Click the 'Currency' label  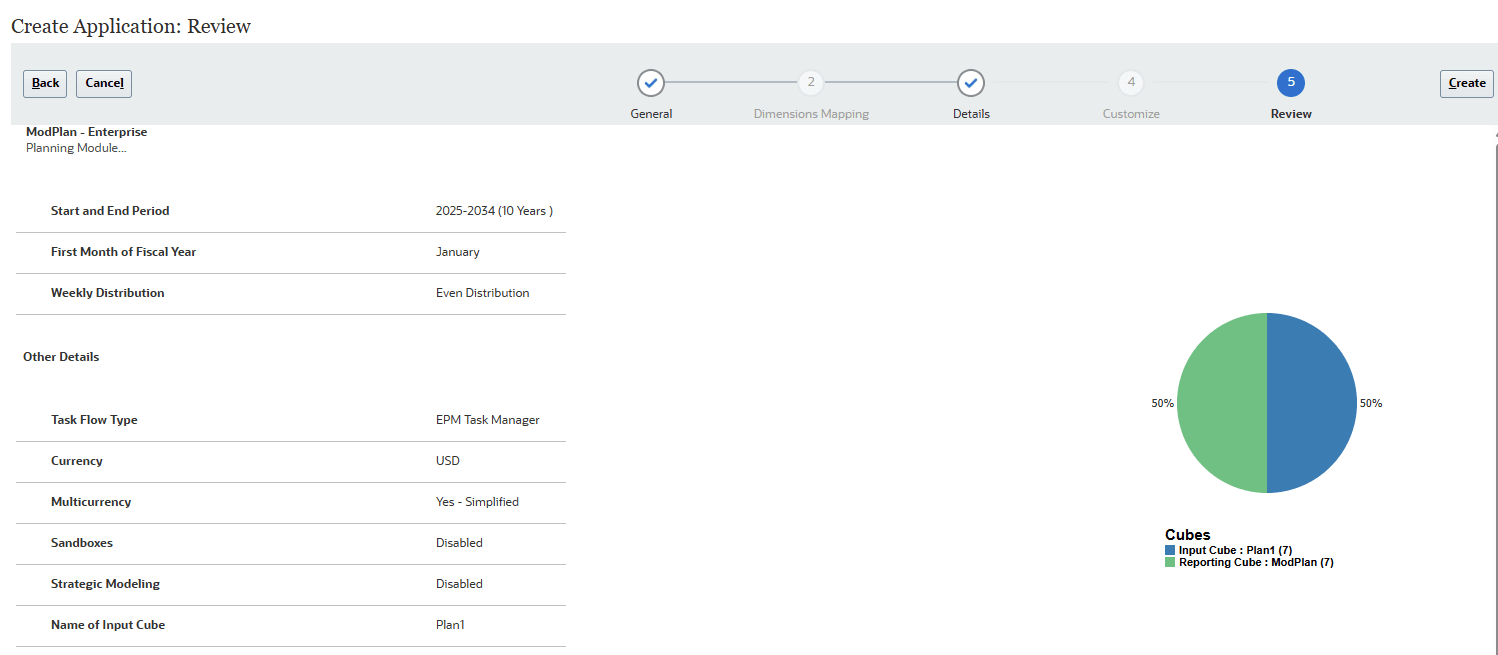pyautogui.click(x=76, y=461)
